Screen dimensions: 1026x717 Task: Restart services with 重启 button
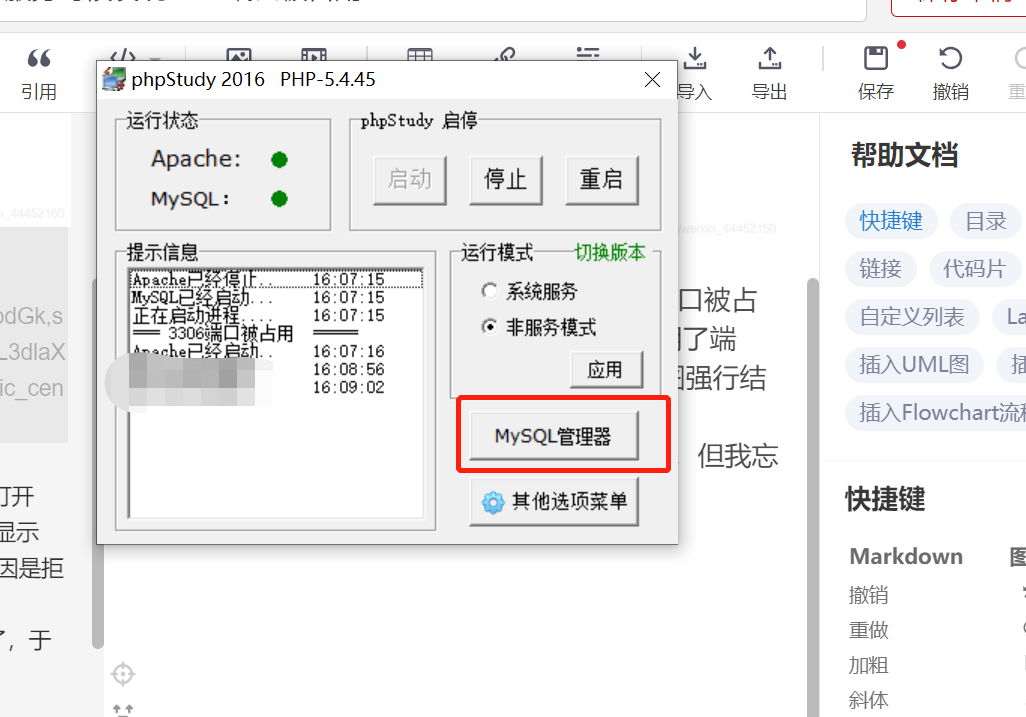(601, 179)
